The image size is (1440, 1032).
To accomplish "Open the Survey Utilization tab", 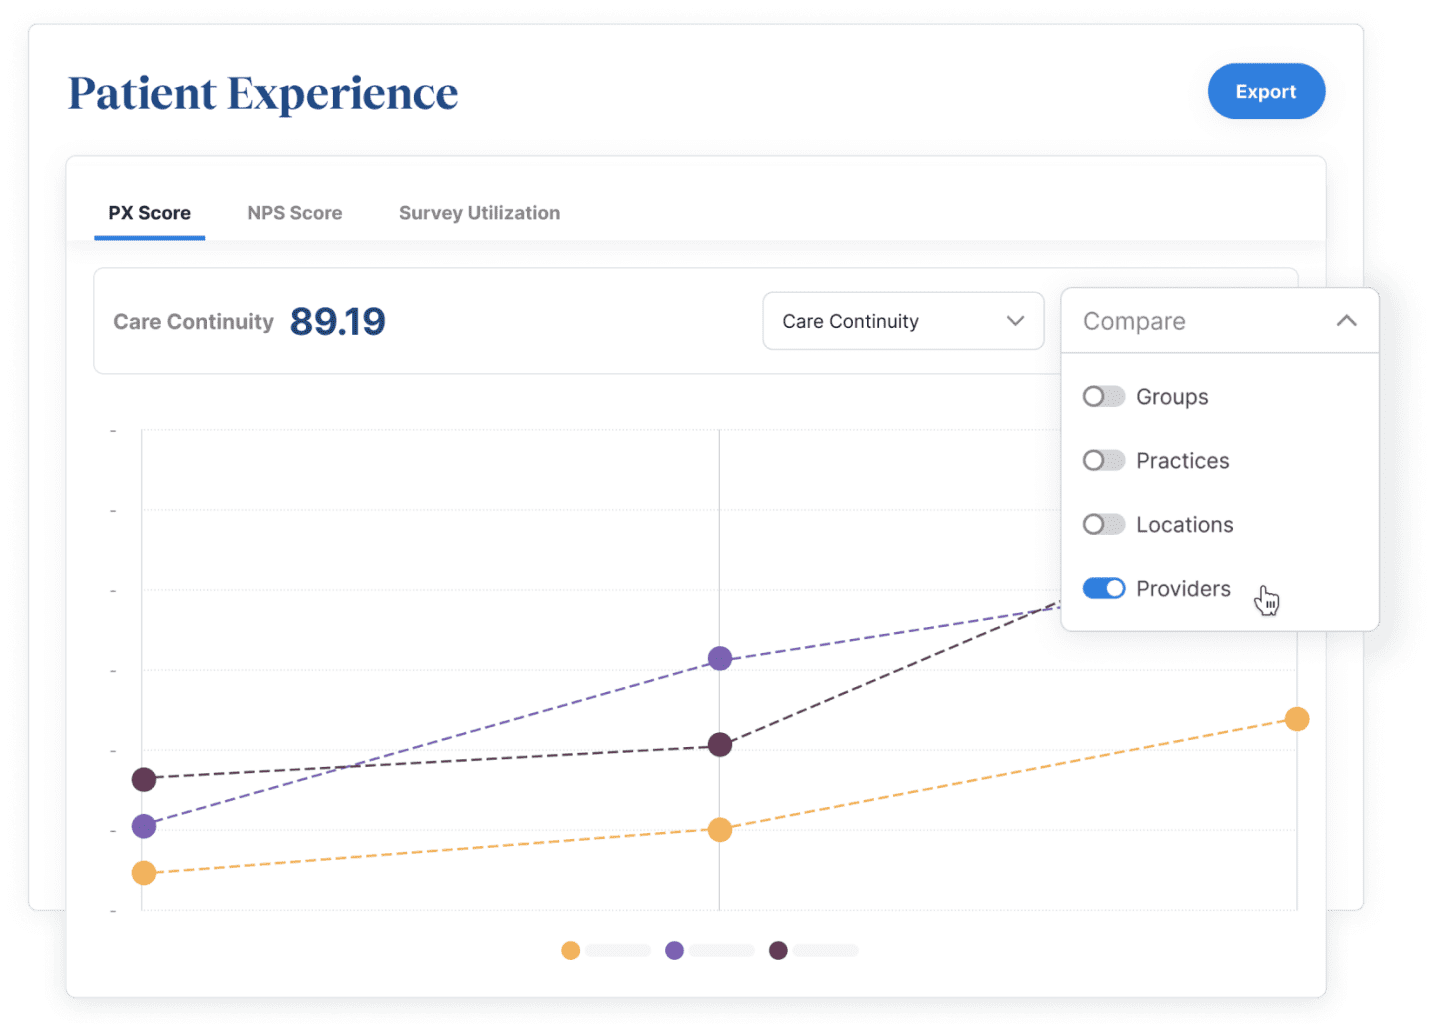I will pos(479,213).
